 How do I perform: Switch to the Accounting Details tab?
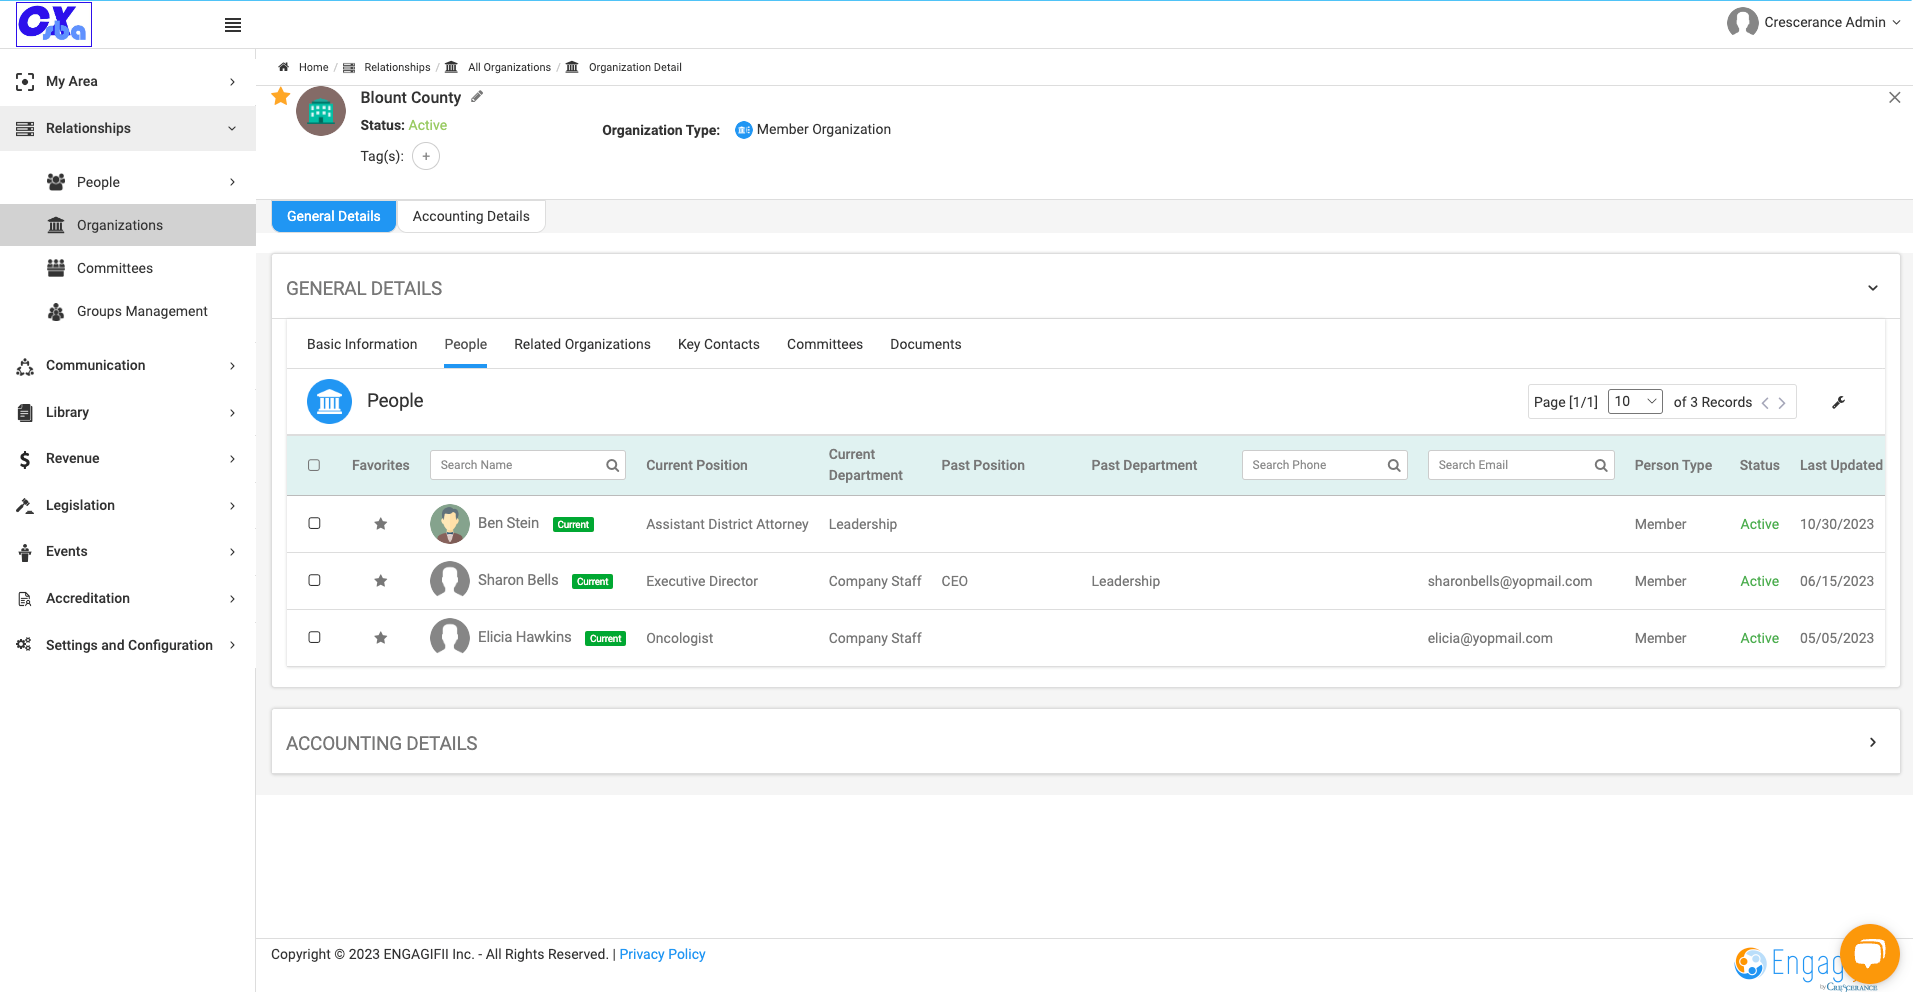pos(471,216)
